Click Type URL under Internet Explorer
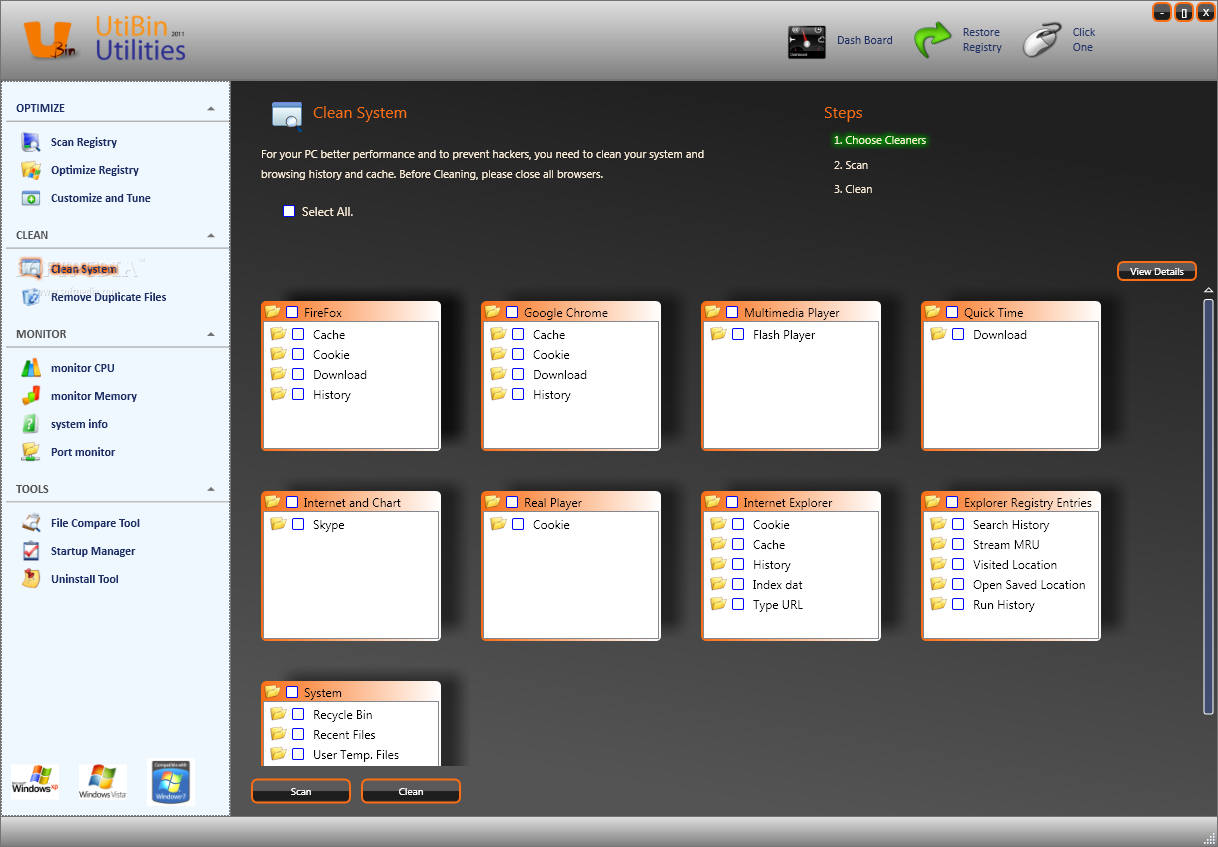 [778, 605]
